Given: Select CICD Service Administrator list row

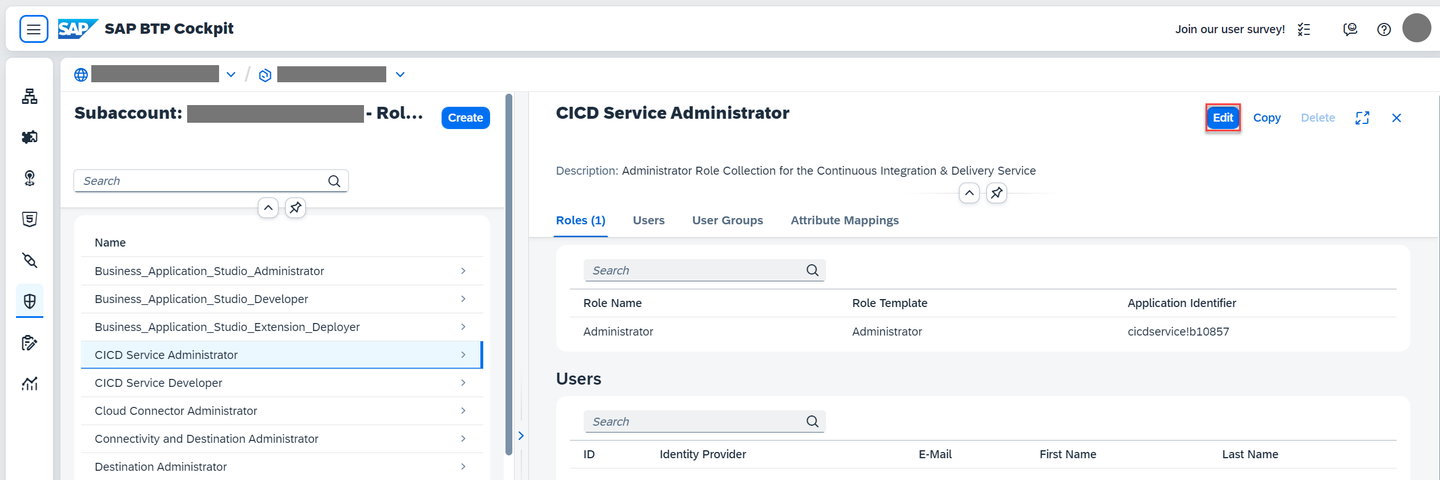Looking at the screenshot, I should tap(282, 355).
